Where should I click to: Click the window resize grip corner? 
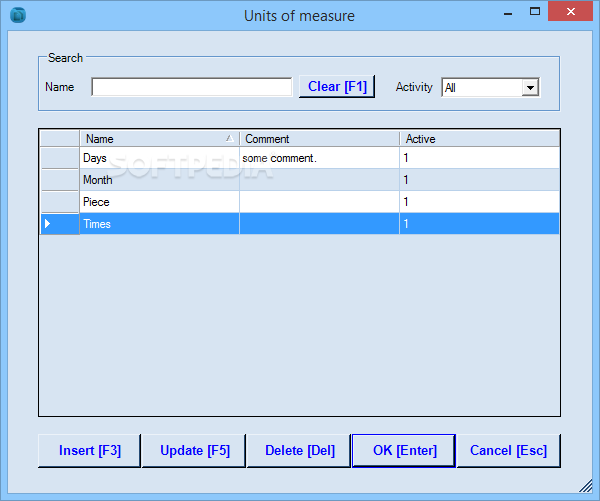point(586,486)
